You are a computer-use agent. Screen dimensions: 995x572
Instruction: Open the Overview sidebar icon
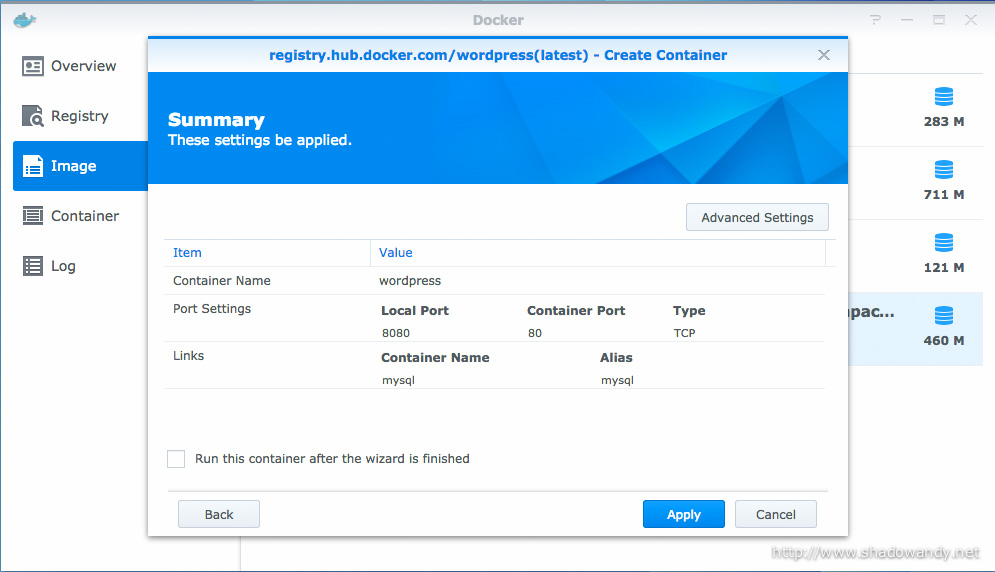pyautogui.click(x=32, y=66)
